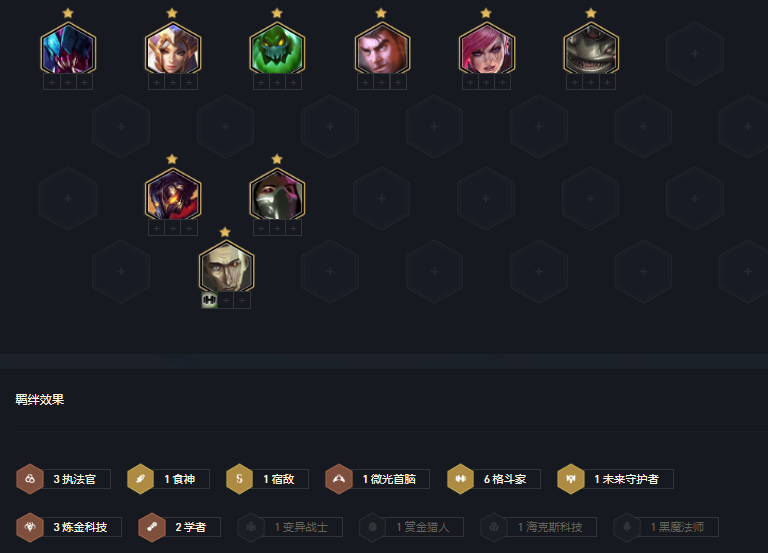Select the pink-haired Vi champion portrait
768x553 pixels.
[486, 50]
